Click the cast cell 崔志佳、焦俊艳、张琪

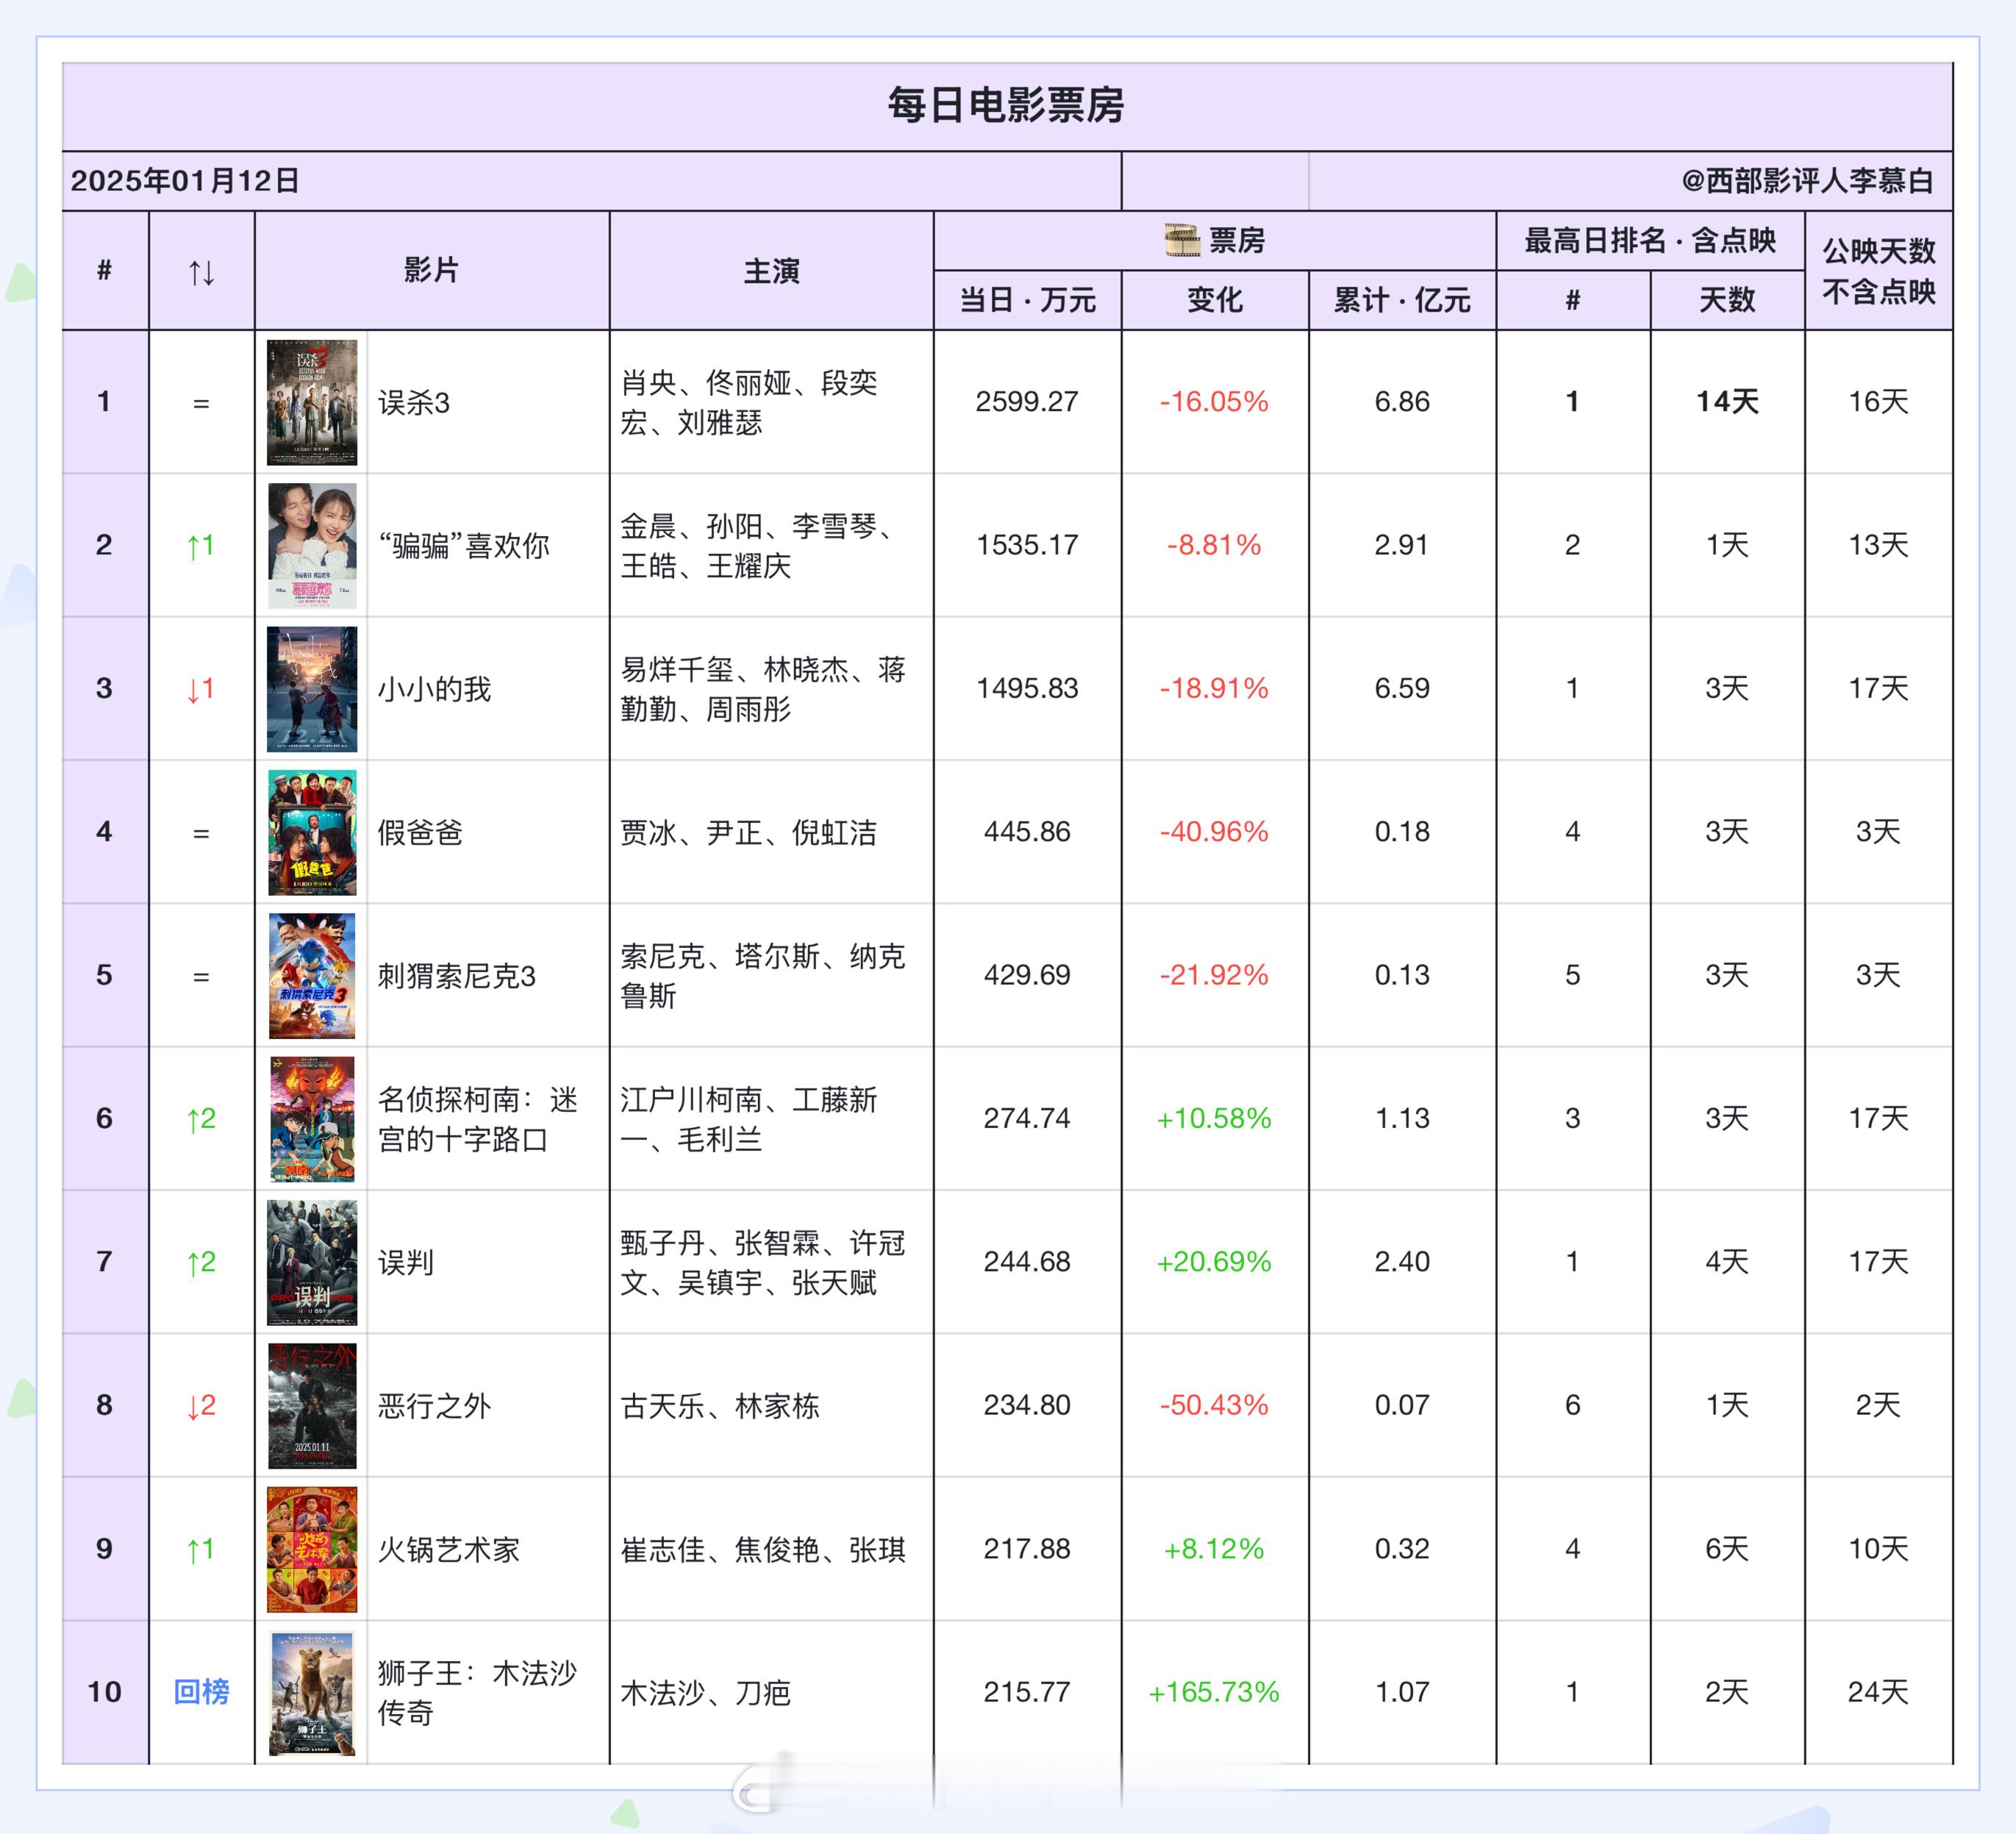pyautogui.click(x=763, y=1549)
